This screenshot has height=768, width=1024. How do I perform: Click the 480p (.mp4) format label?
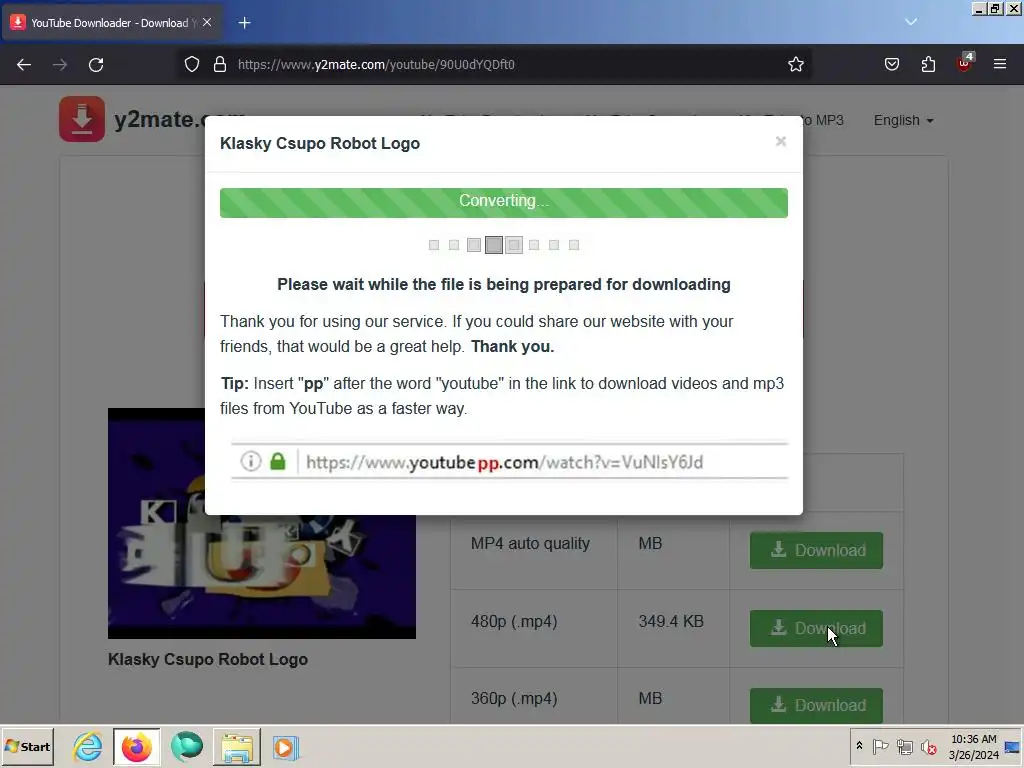click(514, 621)
